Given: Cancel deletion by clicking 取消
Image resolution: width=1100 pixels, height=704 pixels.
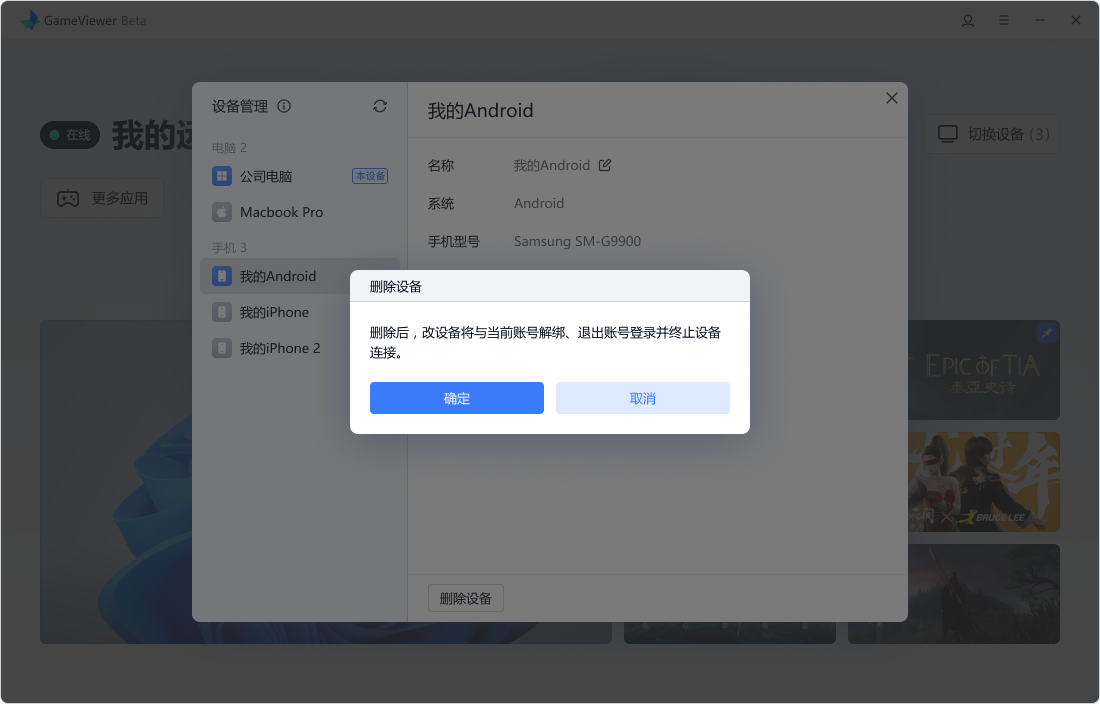Looking at the screenshot, I should click(642, 398).
